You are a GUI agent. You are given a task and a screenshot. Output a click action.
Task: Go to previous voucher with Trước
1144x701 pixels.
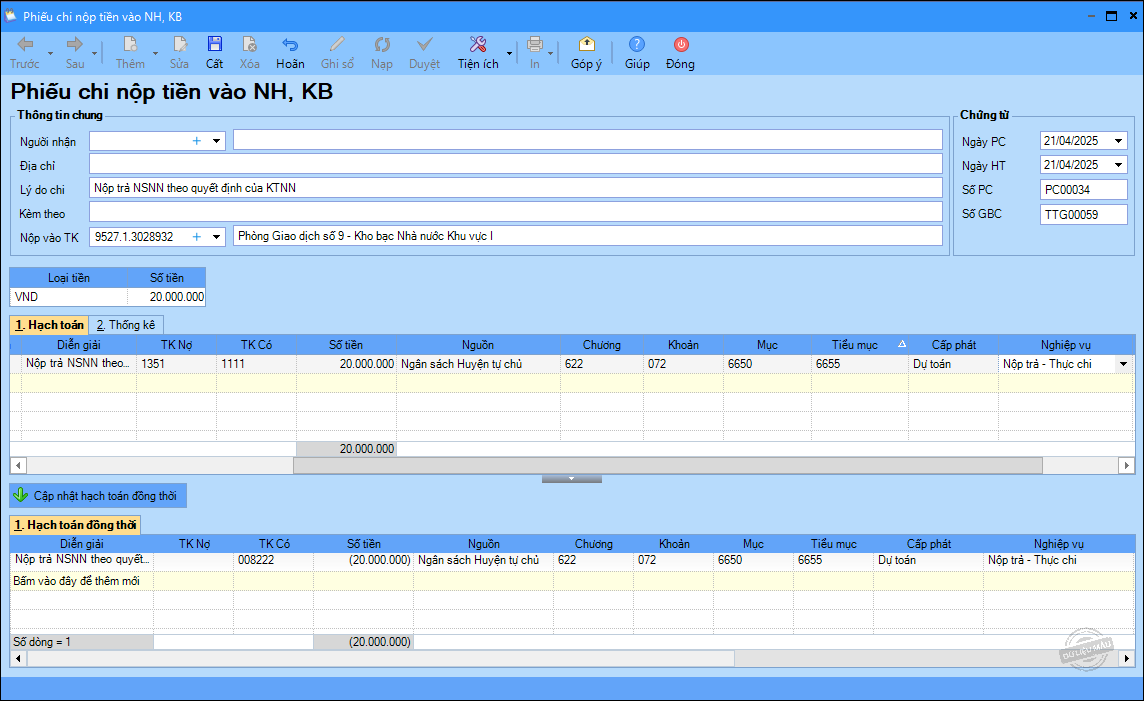pyautogui.click(x=25, y=53)
